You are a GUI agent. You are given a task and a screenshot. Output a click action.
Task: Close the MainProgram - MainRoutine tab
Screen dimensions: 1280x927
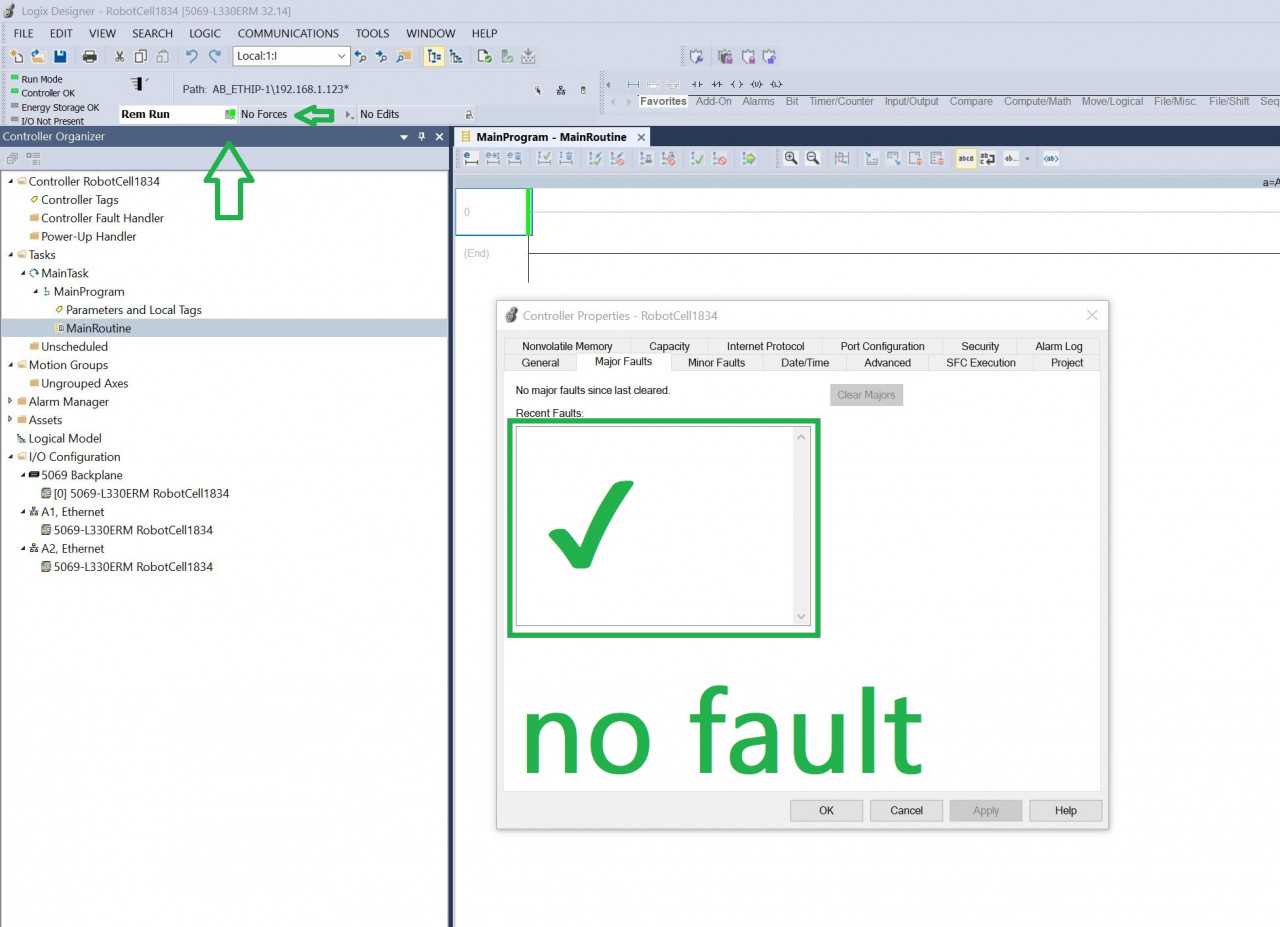tap(641, 137)
